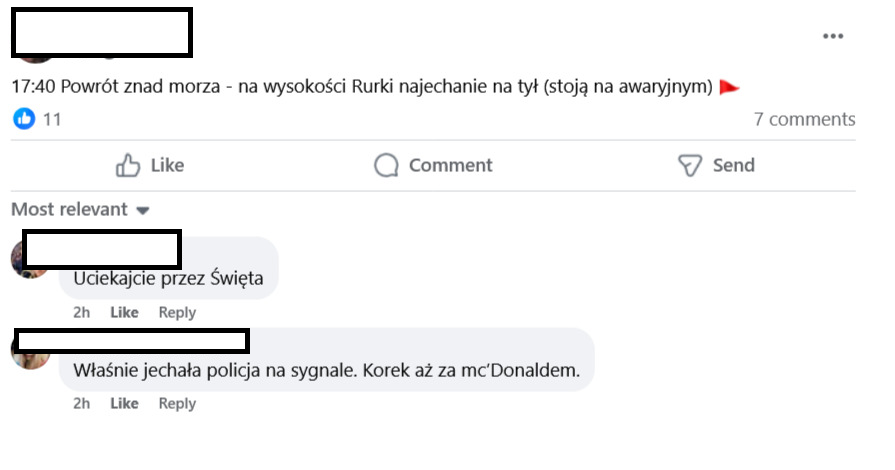895x470 pixels.
Task: Click the post author's name
Action: (x=101, y=32)
